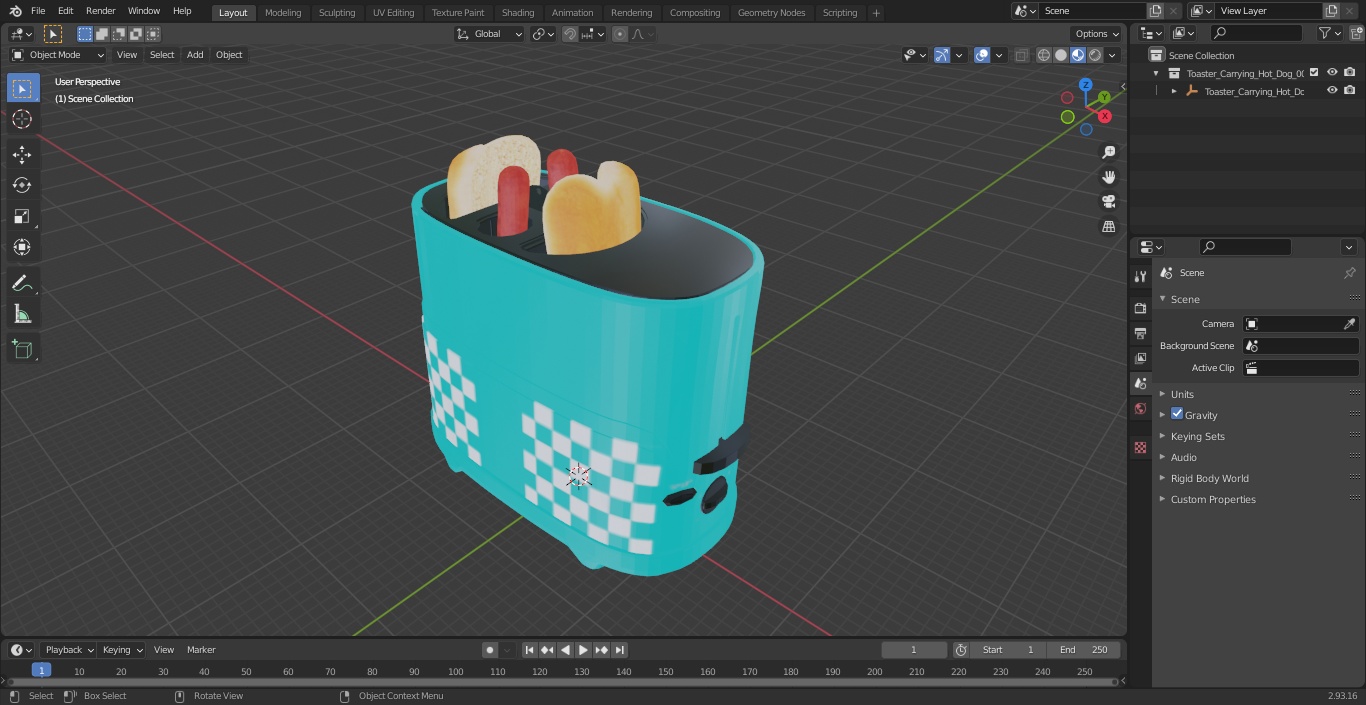Viewport: 1366px width, 705px height.
Task: Add a new workspace with plus button
Action: coord(876,13)
